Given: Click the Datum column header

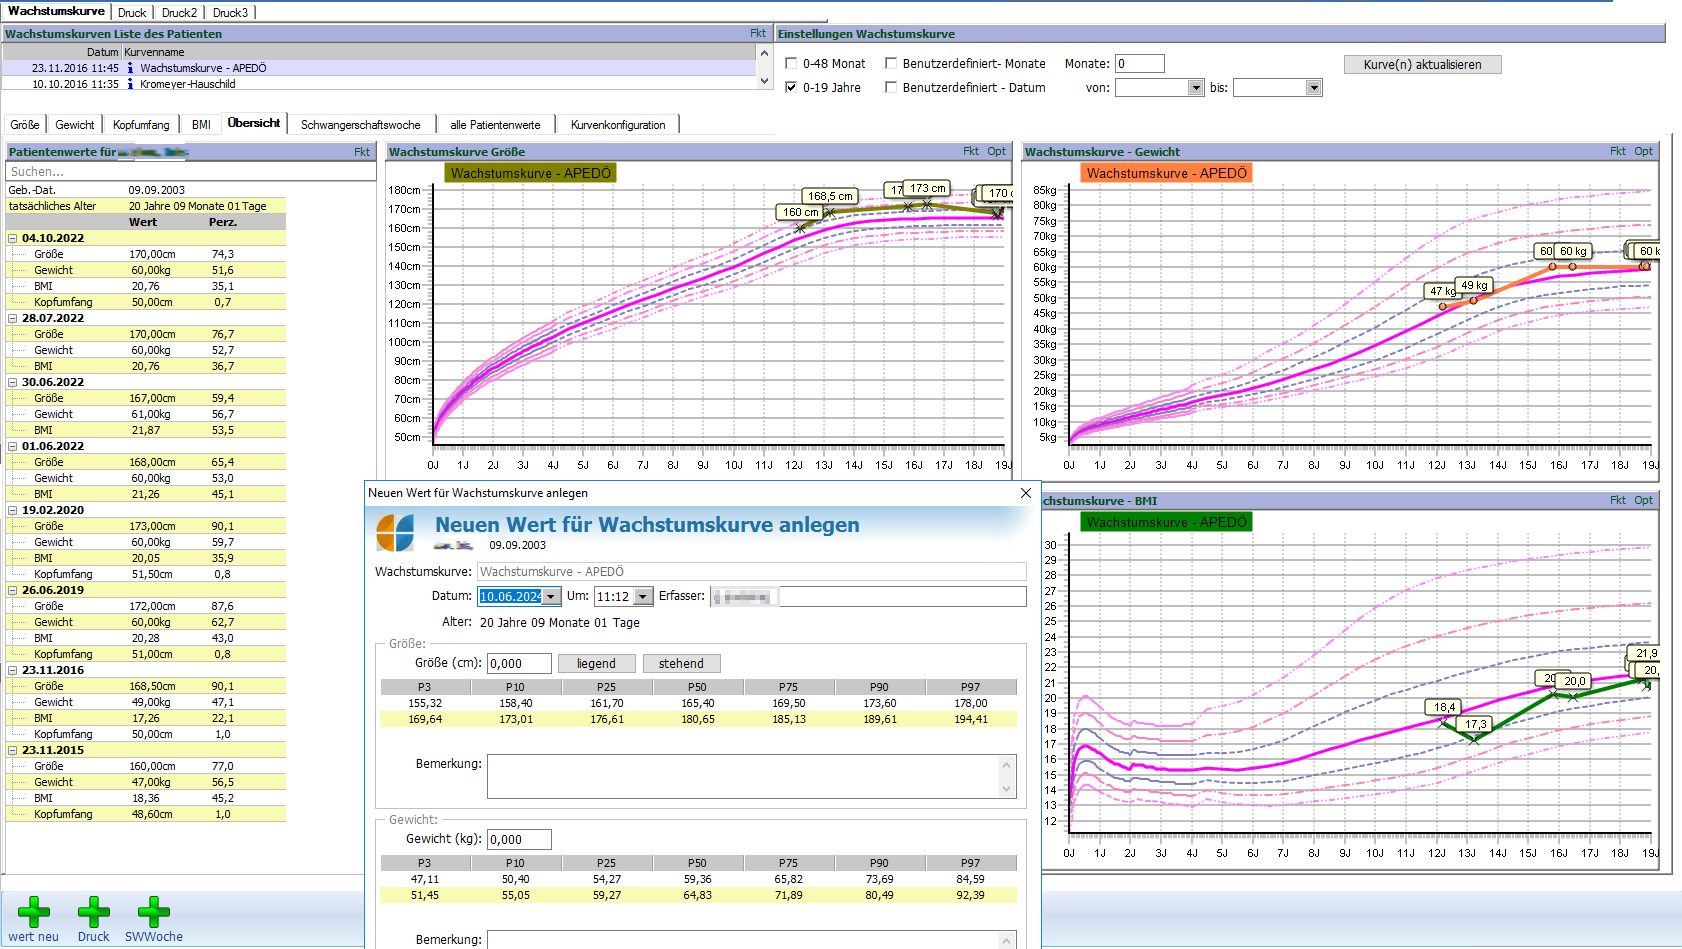Looking at the screenshot, I should [x=62, y=52].
